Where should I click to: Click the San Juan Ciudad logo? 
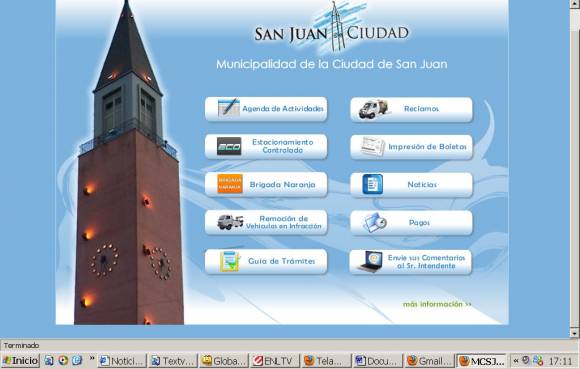[331, 28]
